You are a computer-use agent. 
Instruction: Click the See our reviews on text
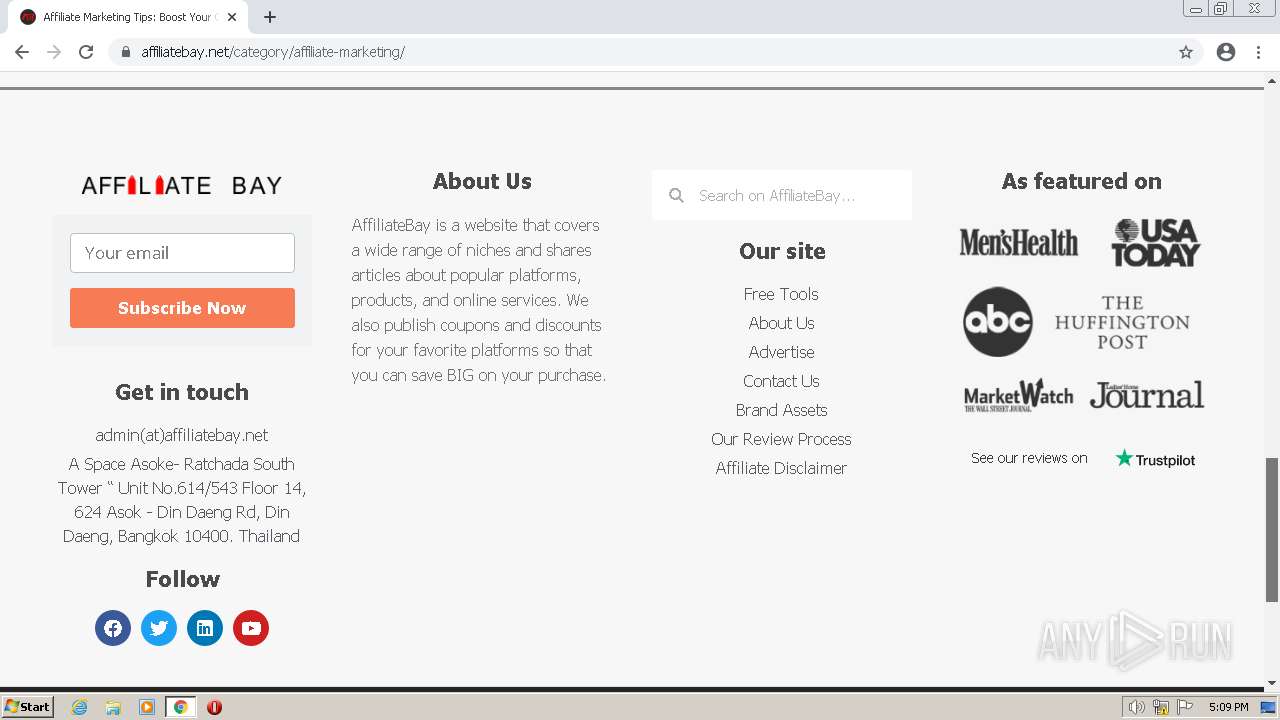click(1029, 458)
